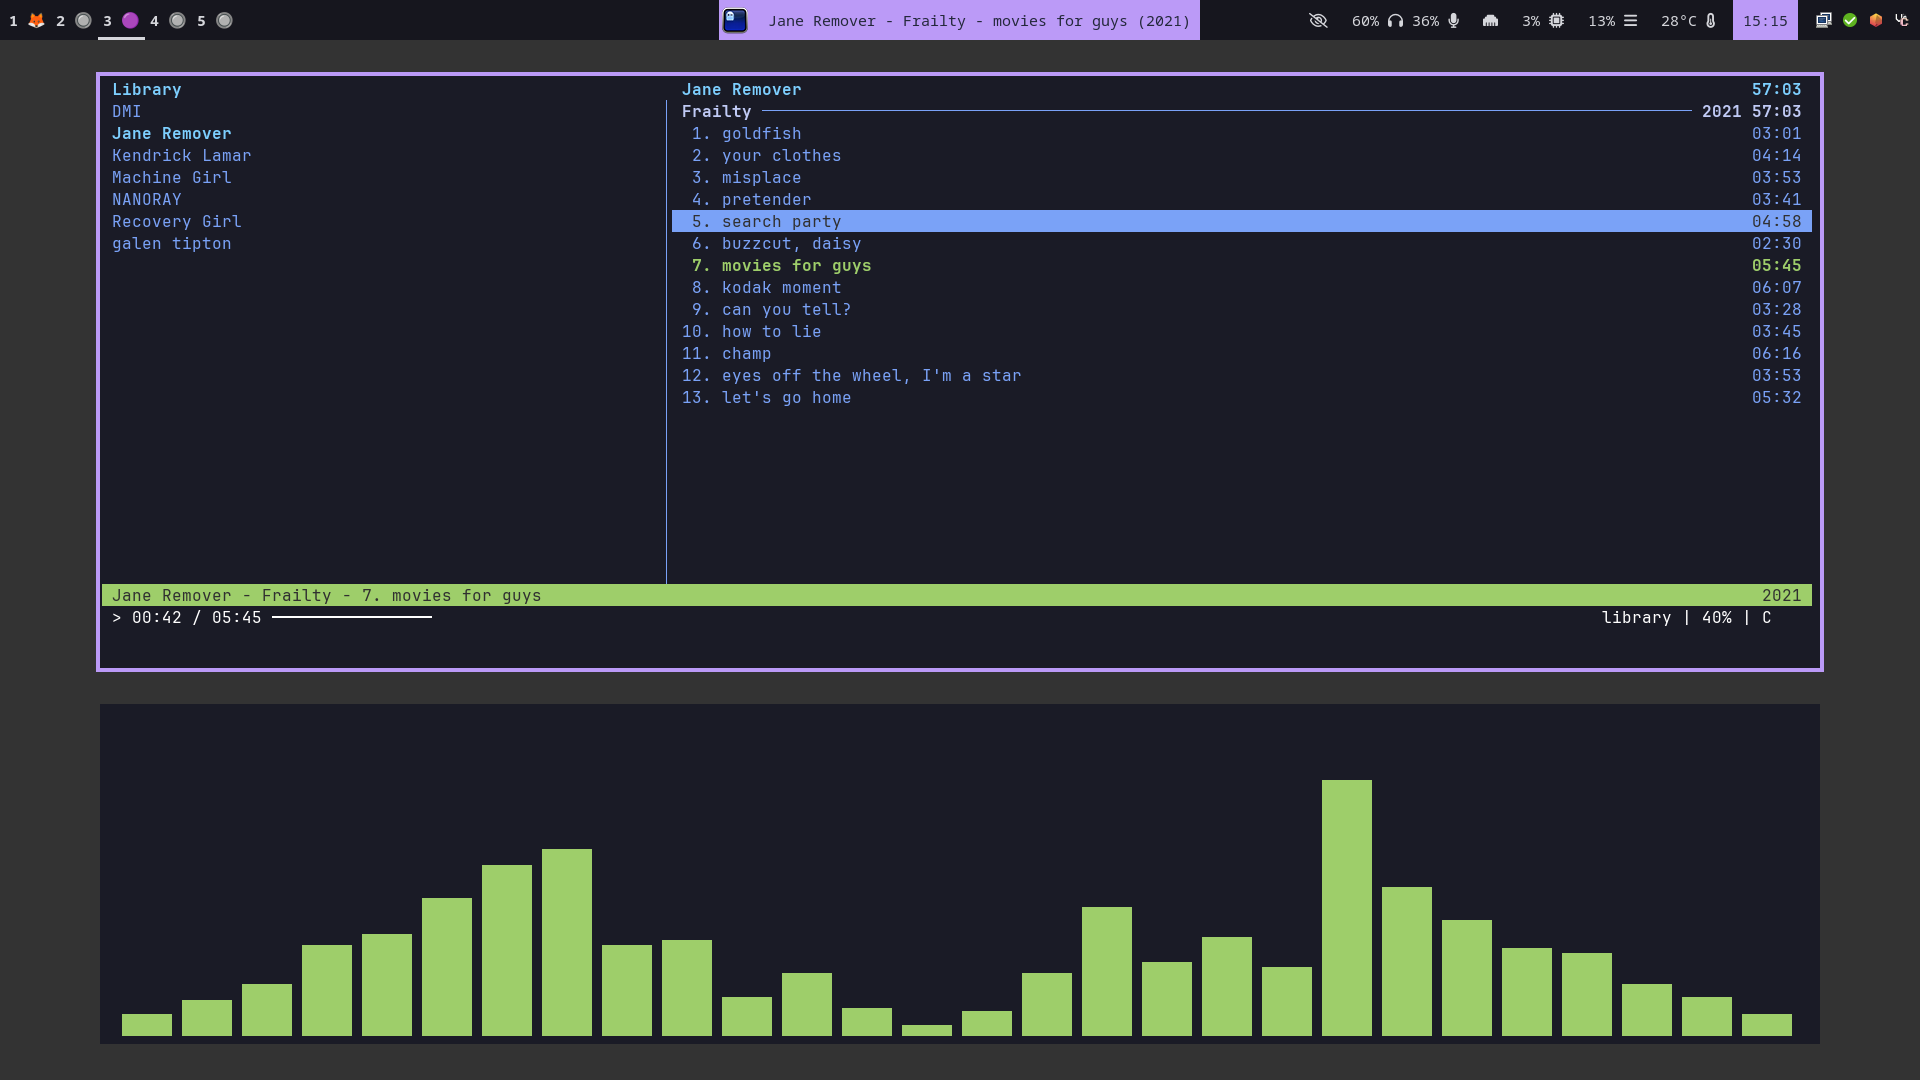
Task: Click the orange cube tray icon
Action: point(1876,20)
